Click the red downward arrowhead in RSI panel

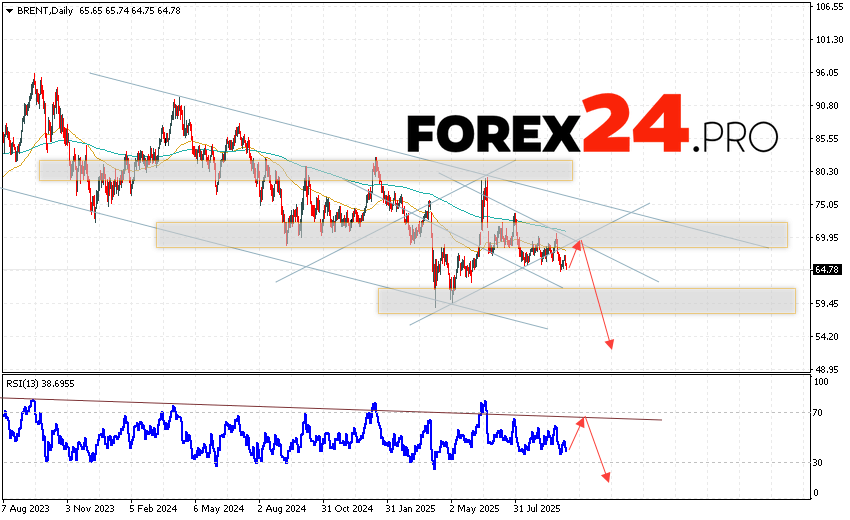(x=605, y=477)
